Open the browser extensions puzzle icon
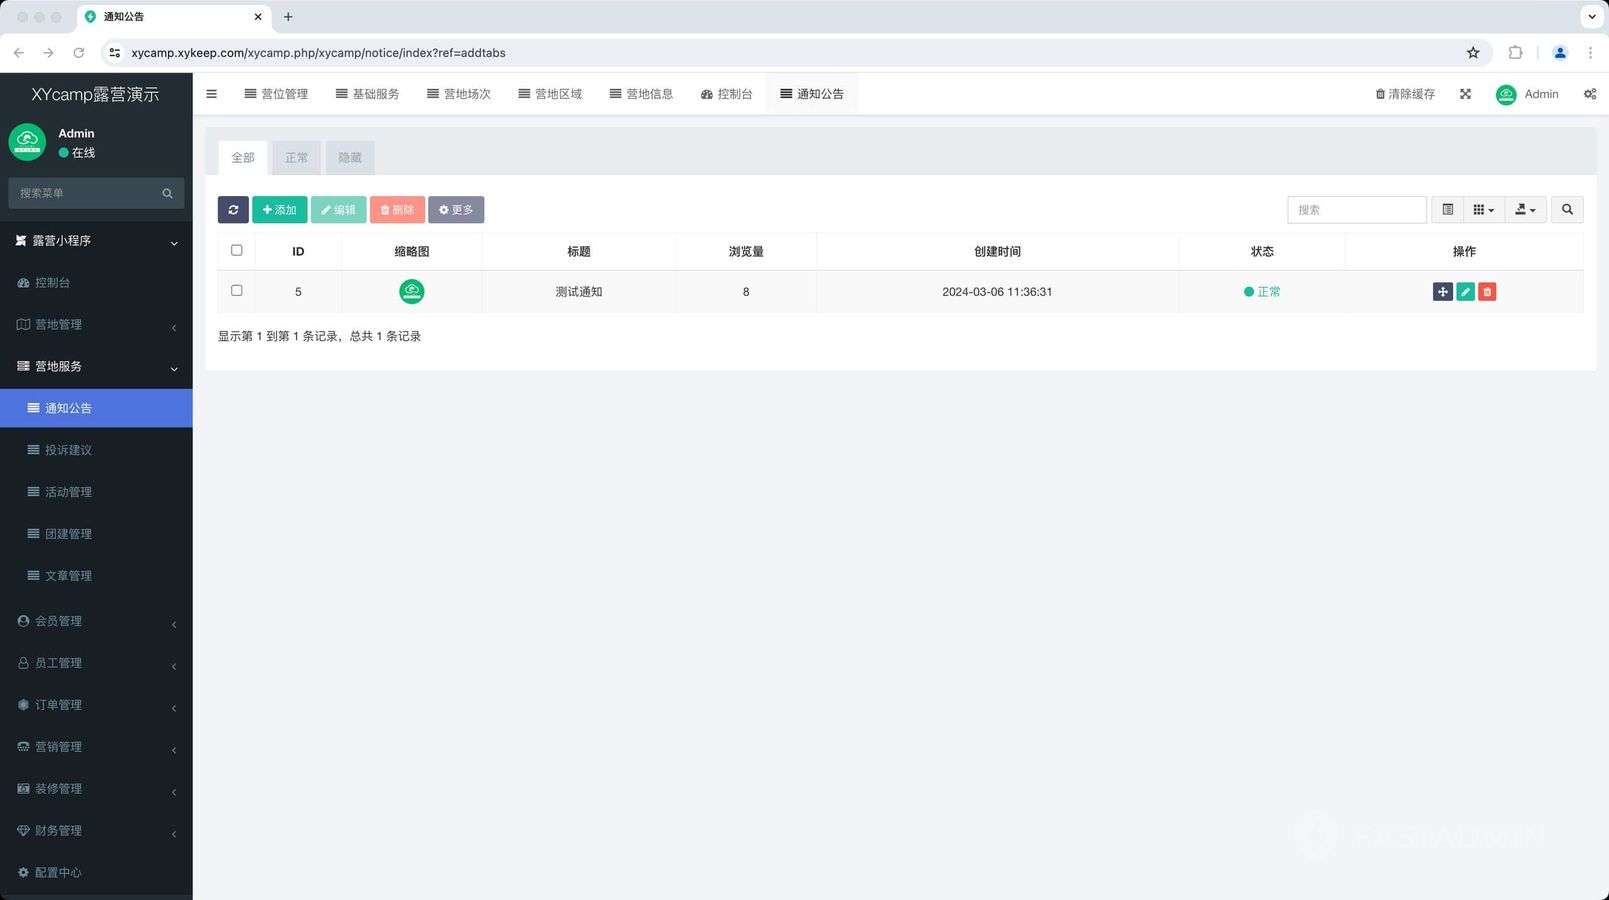This screenshot has height=900, width=1609. (x=1515, y=53)
